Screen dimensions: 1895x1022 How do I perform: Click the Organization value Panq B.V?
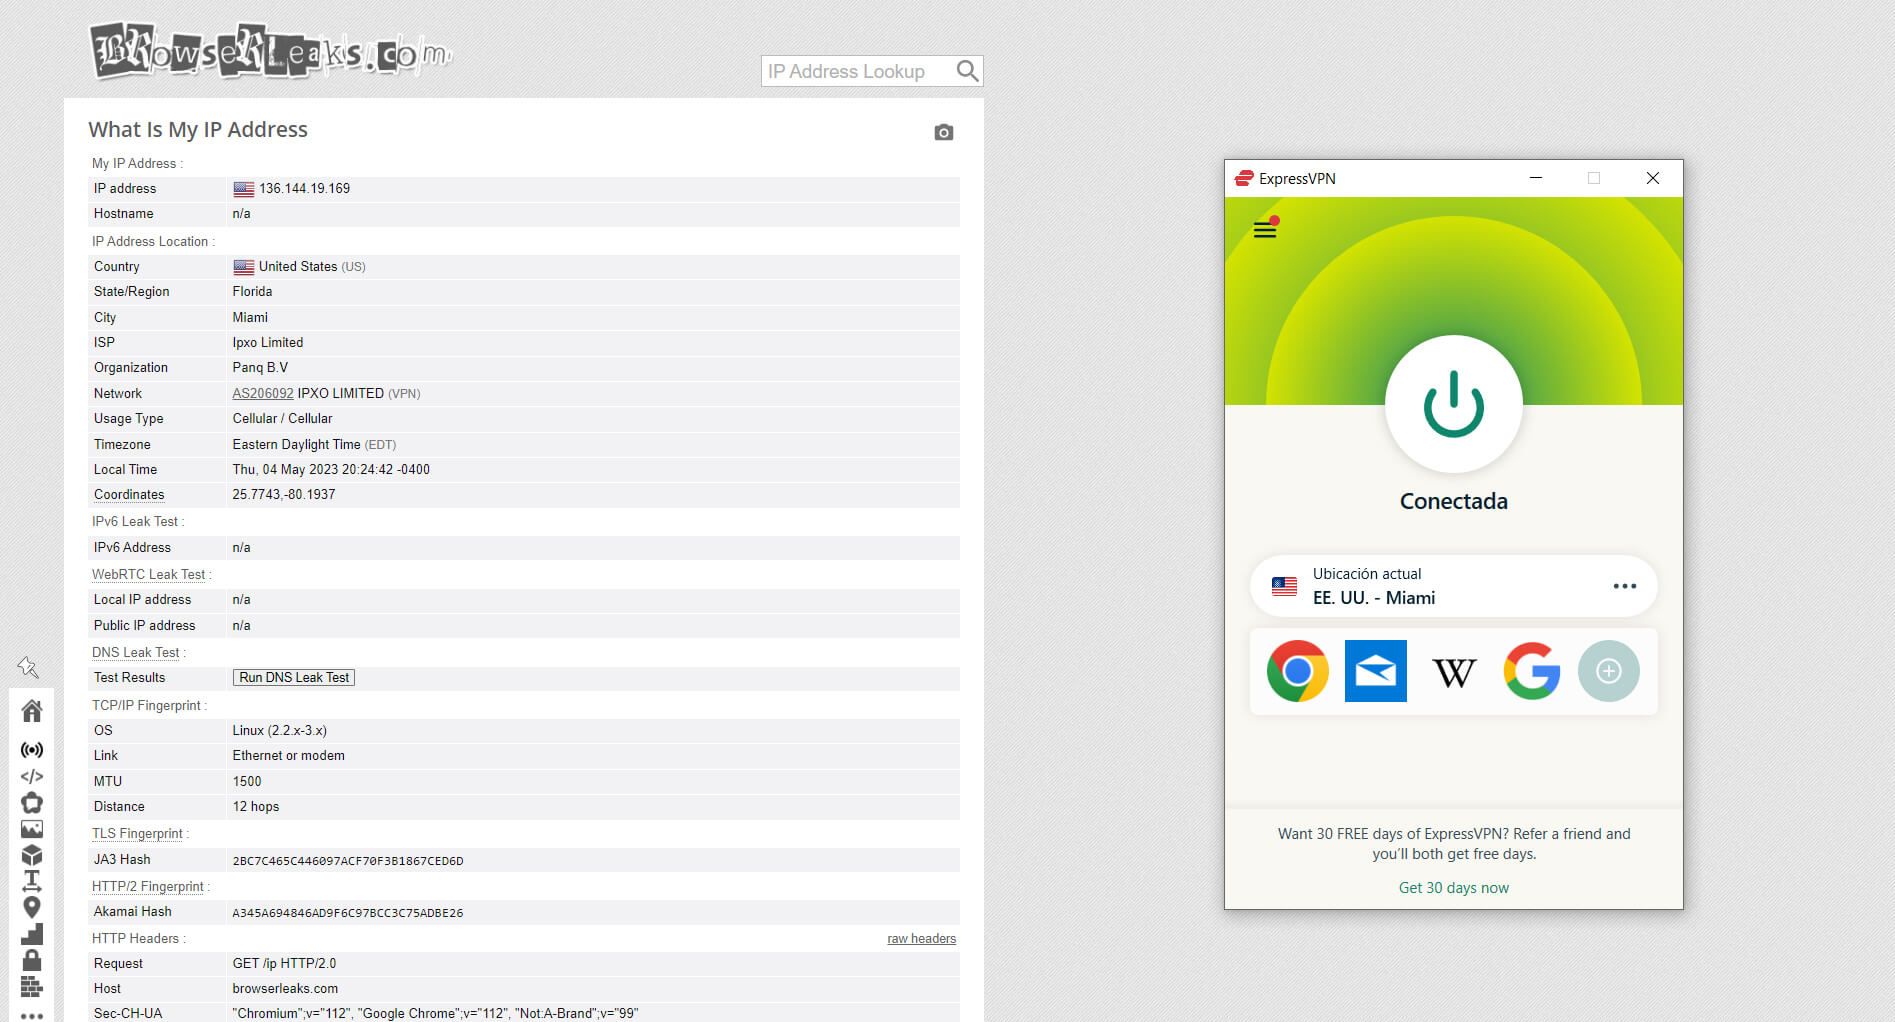pyautogui.click(x=260, y=367)
